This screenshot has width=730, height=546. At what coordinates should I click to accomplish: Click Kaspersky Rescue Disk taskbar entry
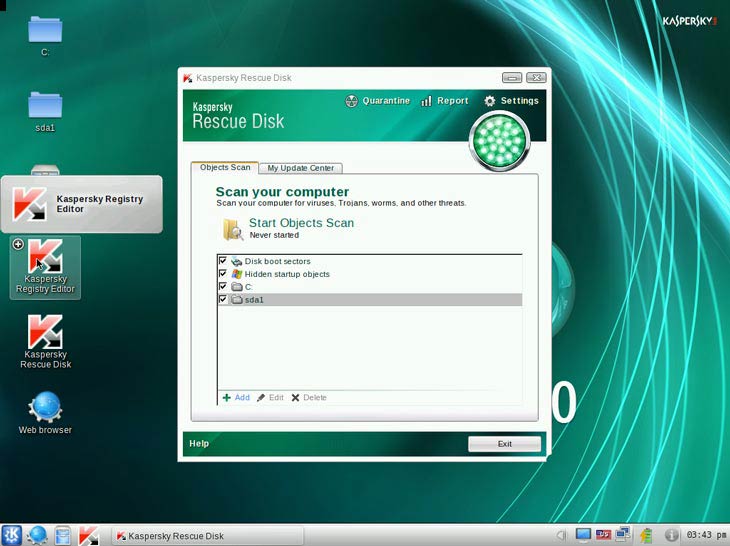point(208,536)
